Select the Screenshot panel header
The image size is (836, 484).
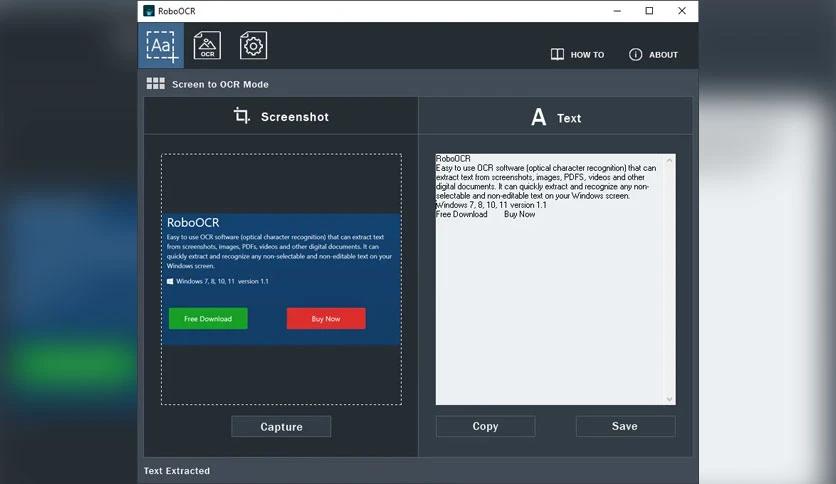[281, 116]
